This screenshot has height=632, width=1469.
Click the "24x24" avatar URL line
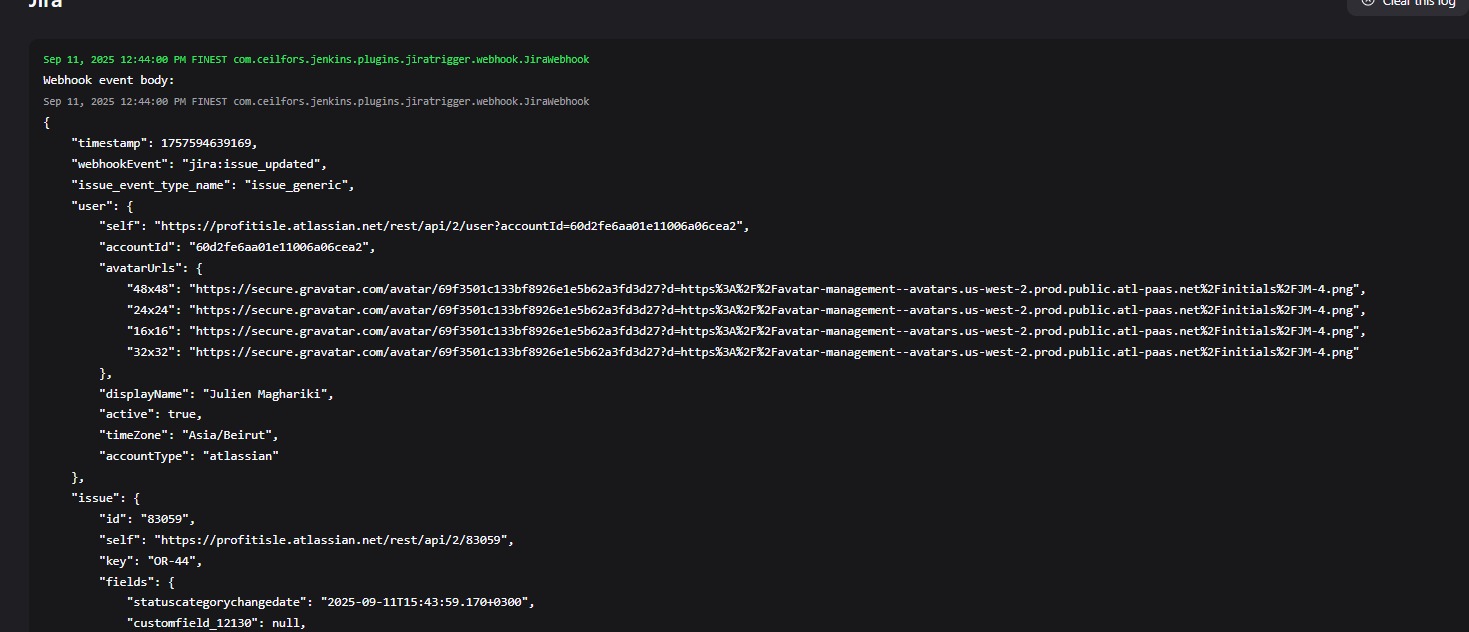tap(746, 311)
